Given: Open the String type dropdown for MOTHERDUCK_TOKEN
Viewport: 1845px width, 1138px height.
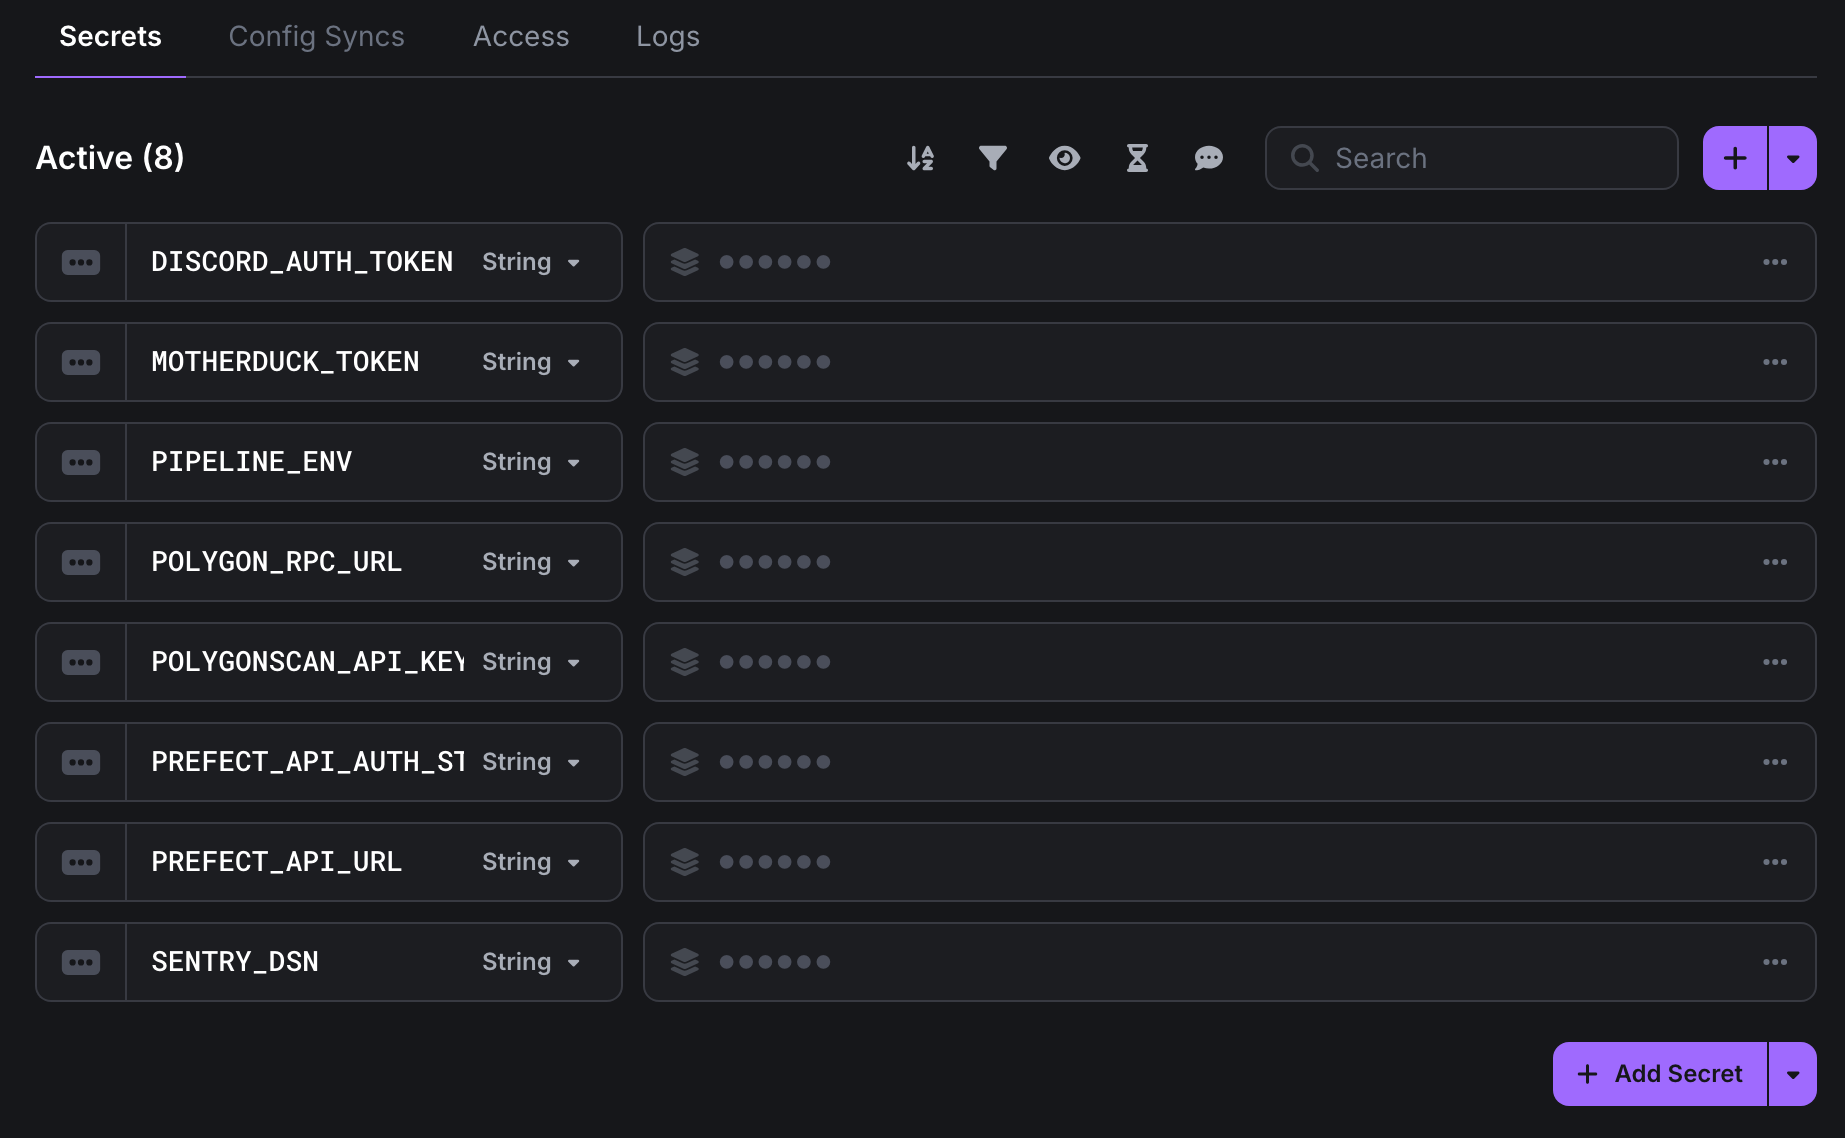Looking at the screenshot, I should point(531,362).
